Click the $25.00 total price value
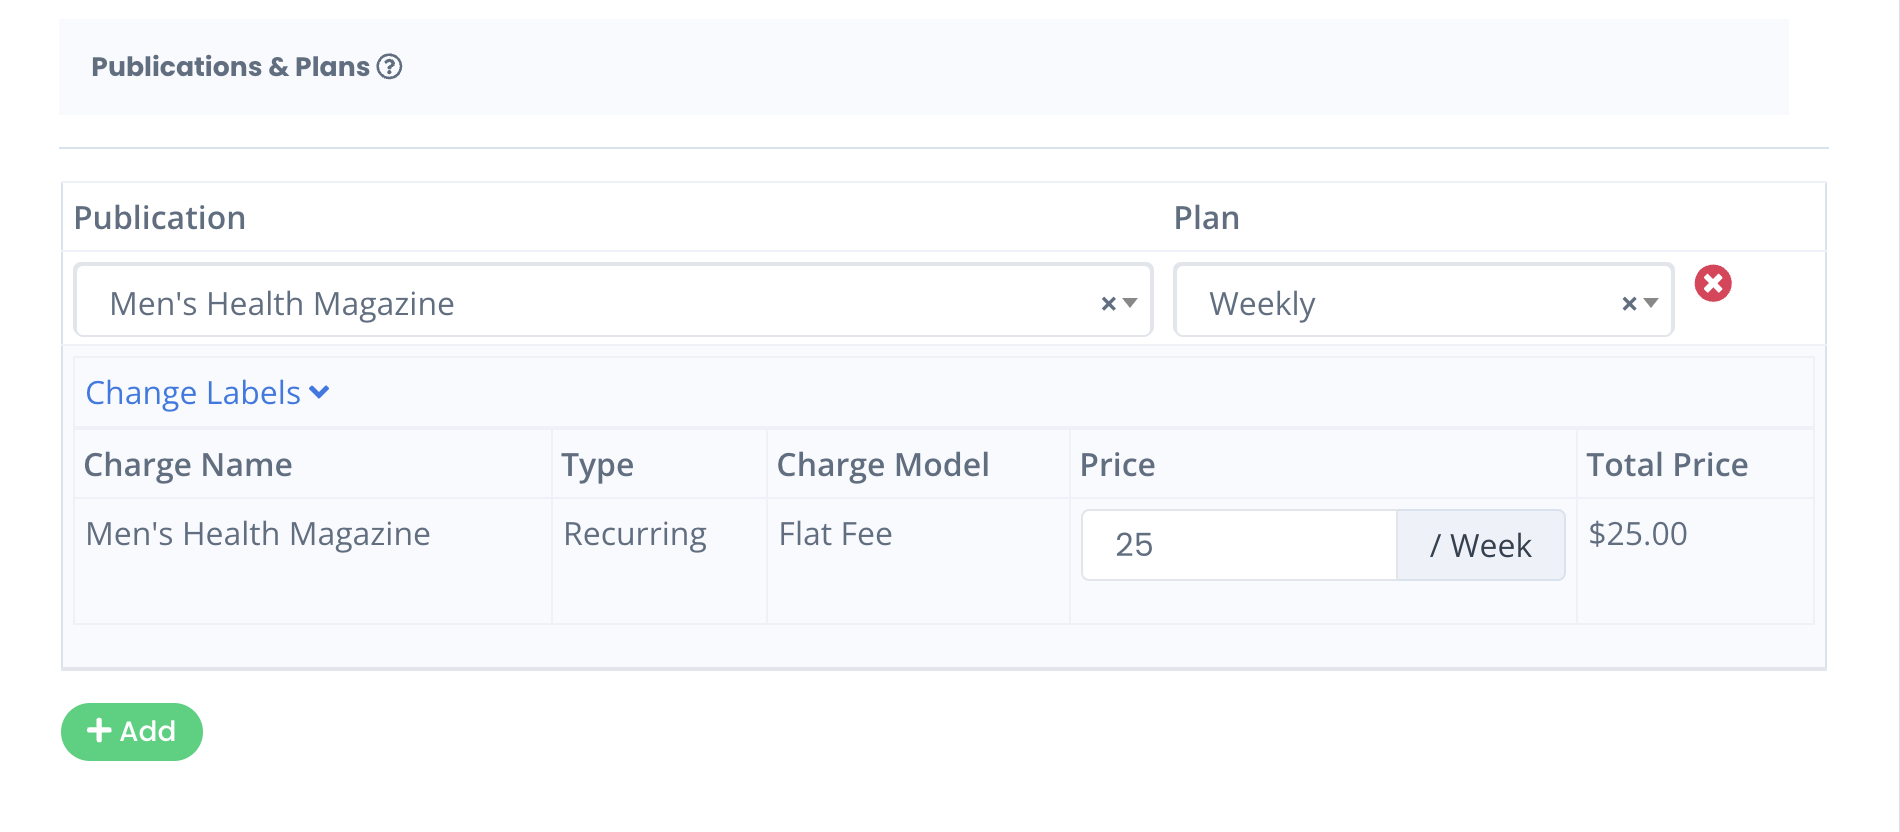 point(1638,534)
